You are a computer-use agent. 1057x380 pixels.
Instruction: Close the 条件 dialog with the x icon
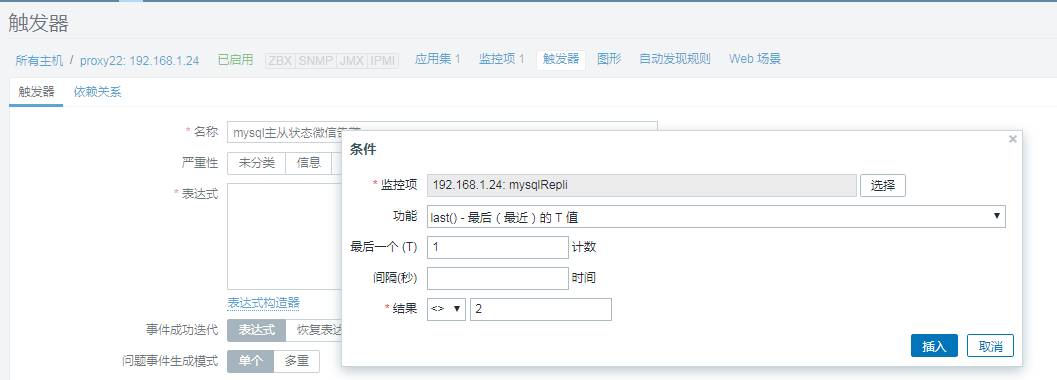click(x=1012, y=139)
